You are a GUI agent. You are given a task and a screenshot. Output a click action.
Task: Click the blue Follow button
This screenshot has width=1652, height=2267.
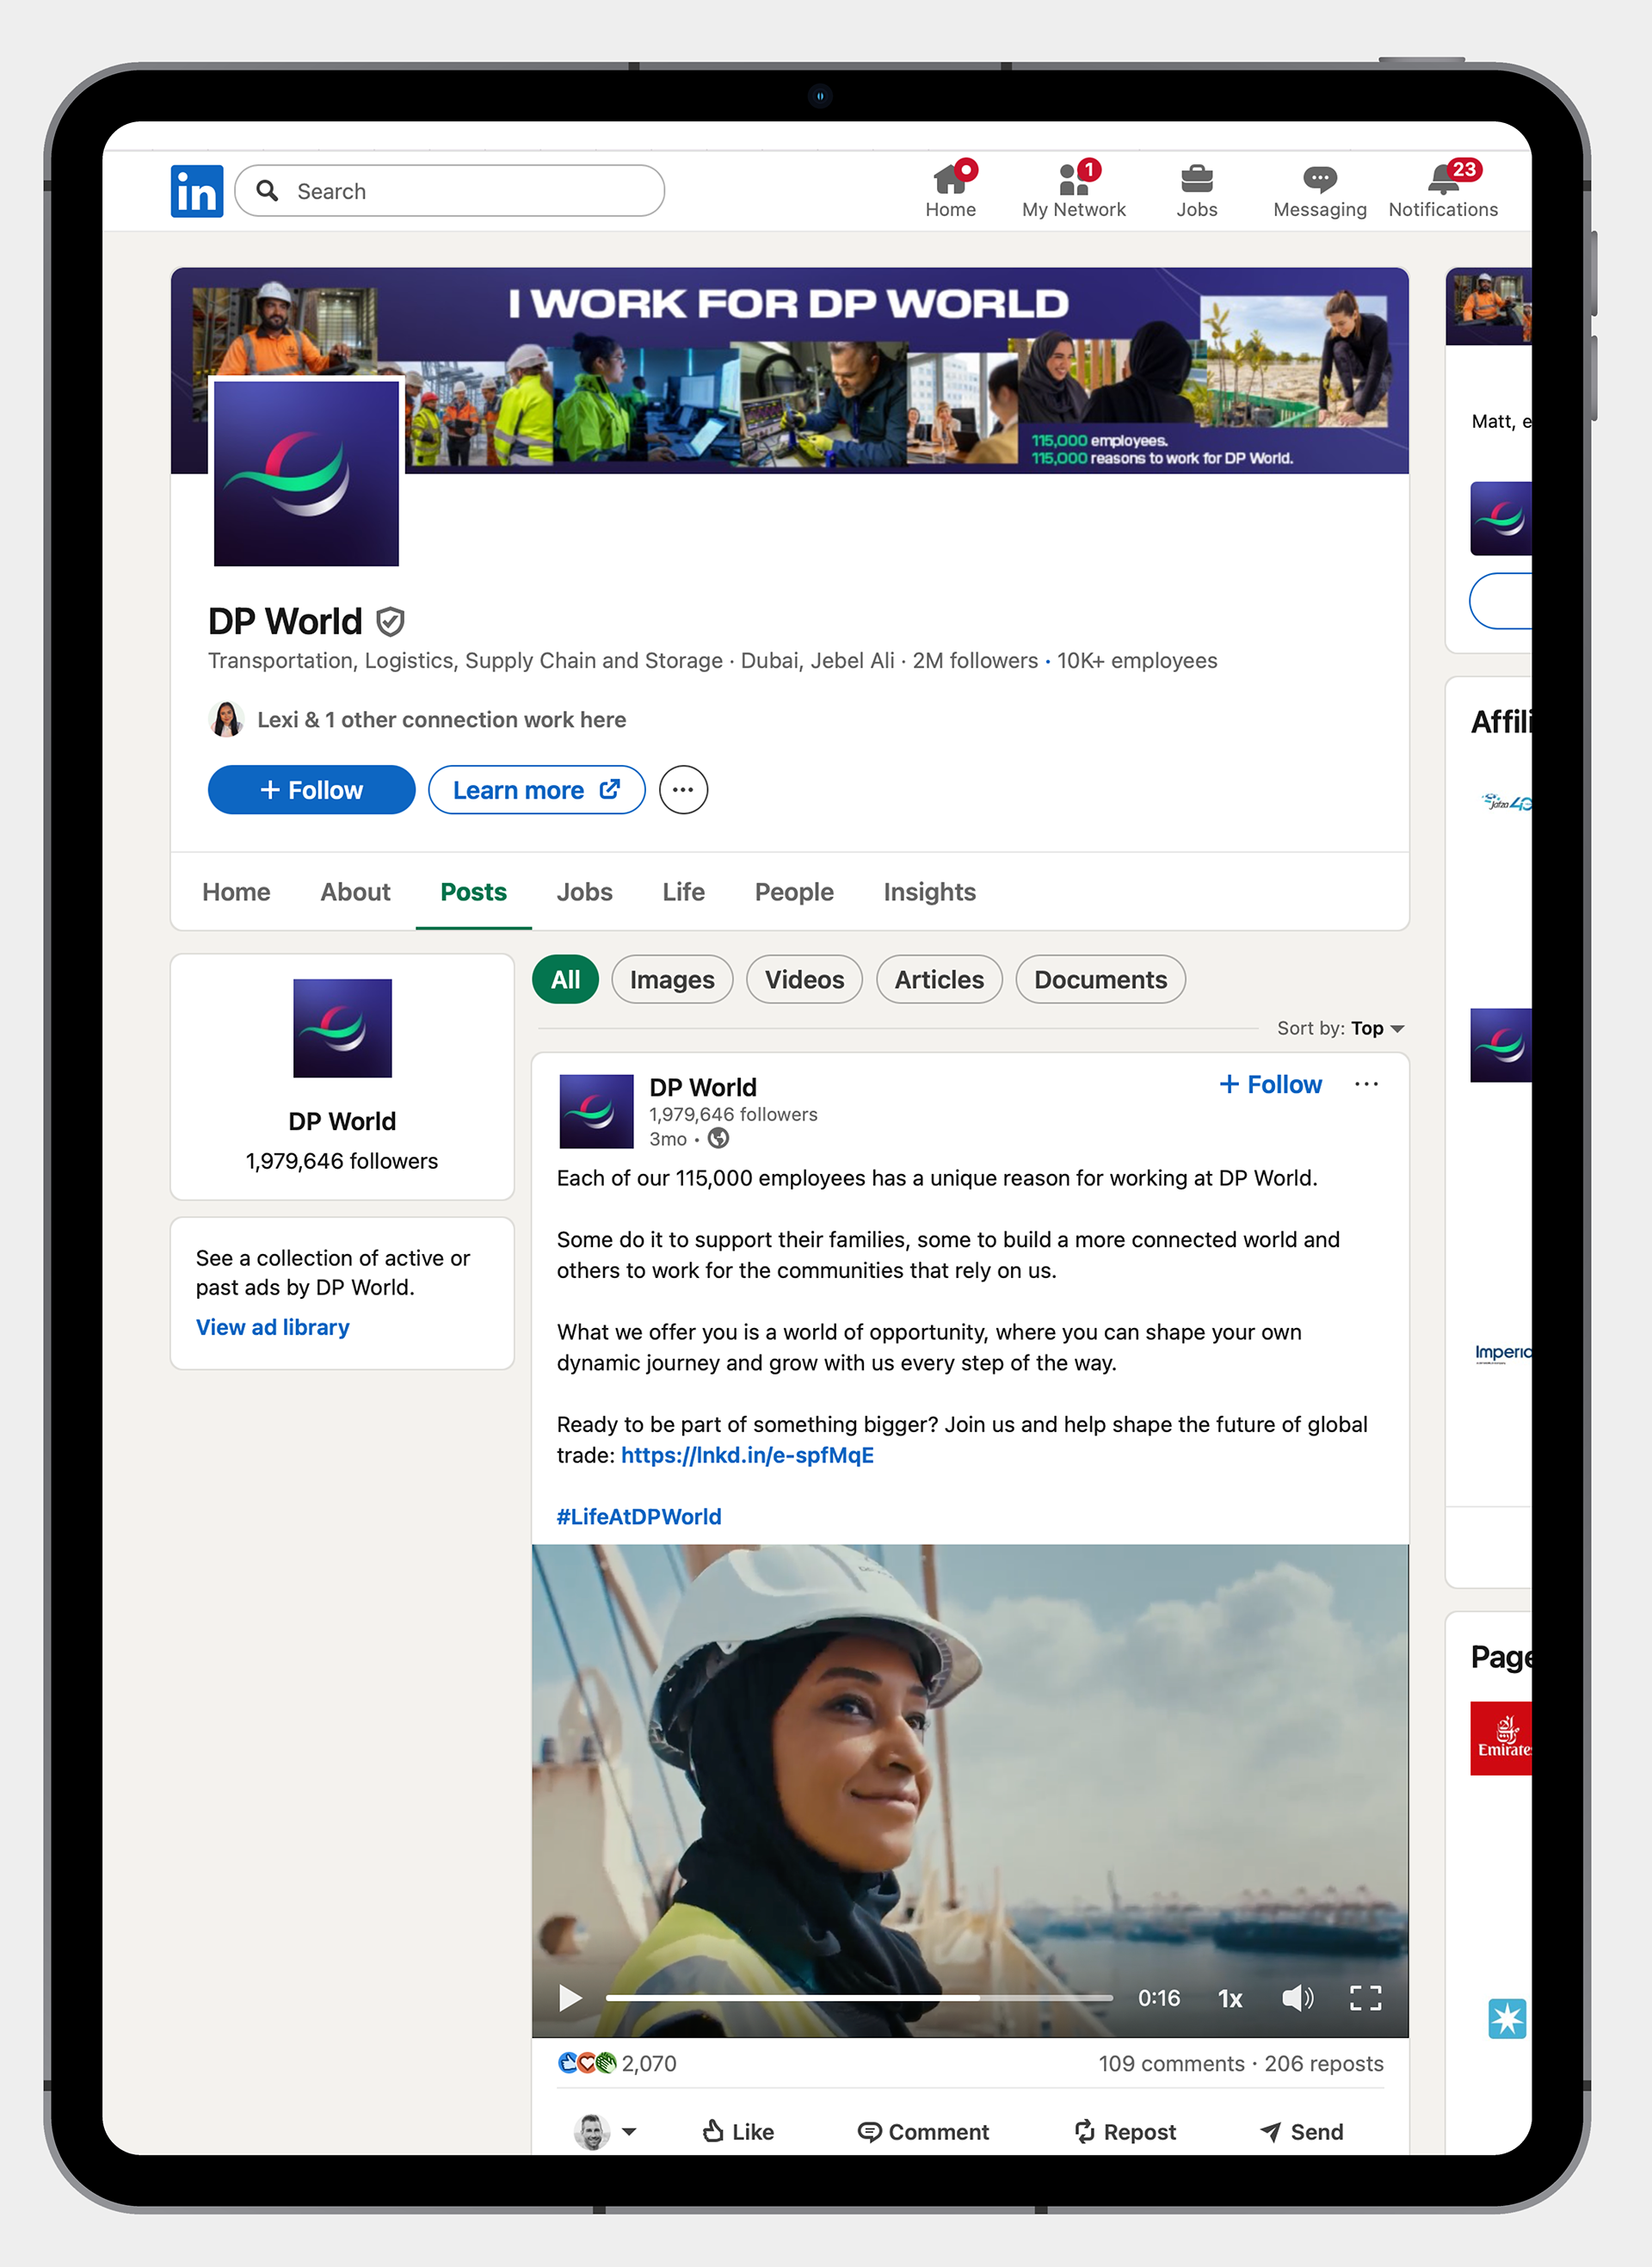tap(311, 790)
